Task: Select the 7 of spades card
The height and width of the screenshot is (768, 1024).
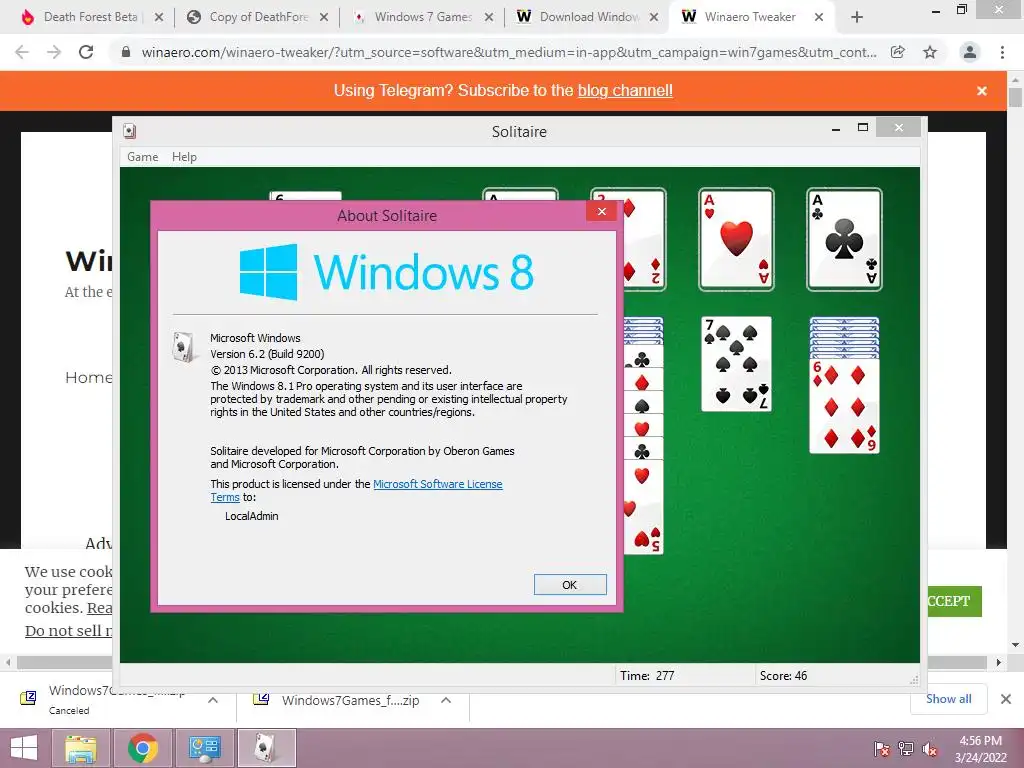Action: coord(736,364)
